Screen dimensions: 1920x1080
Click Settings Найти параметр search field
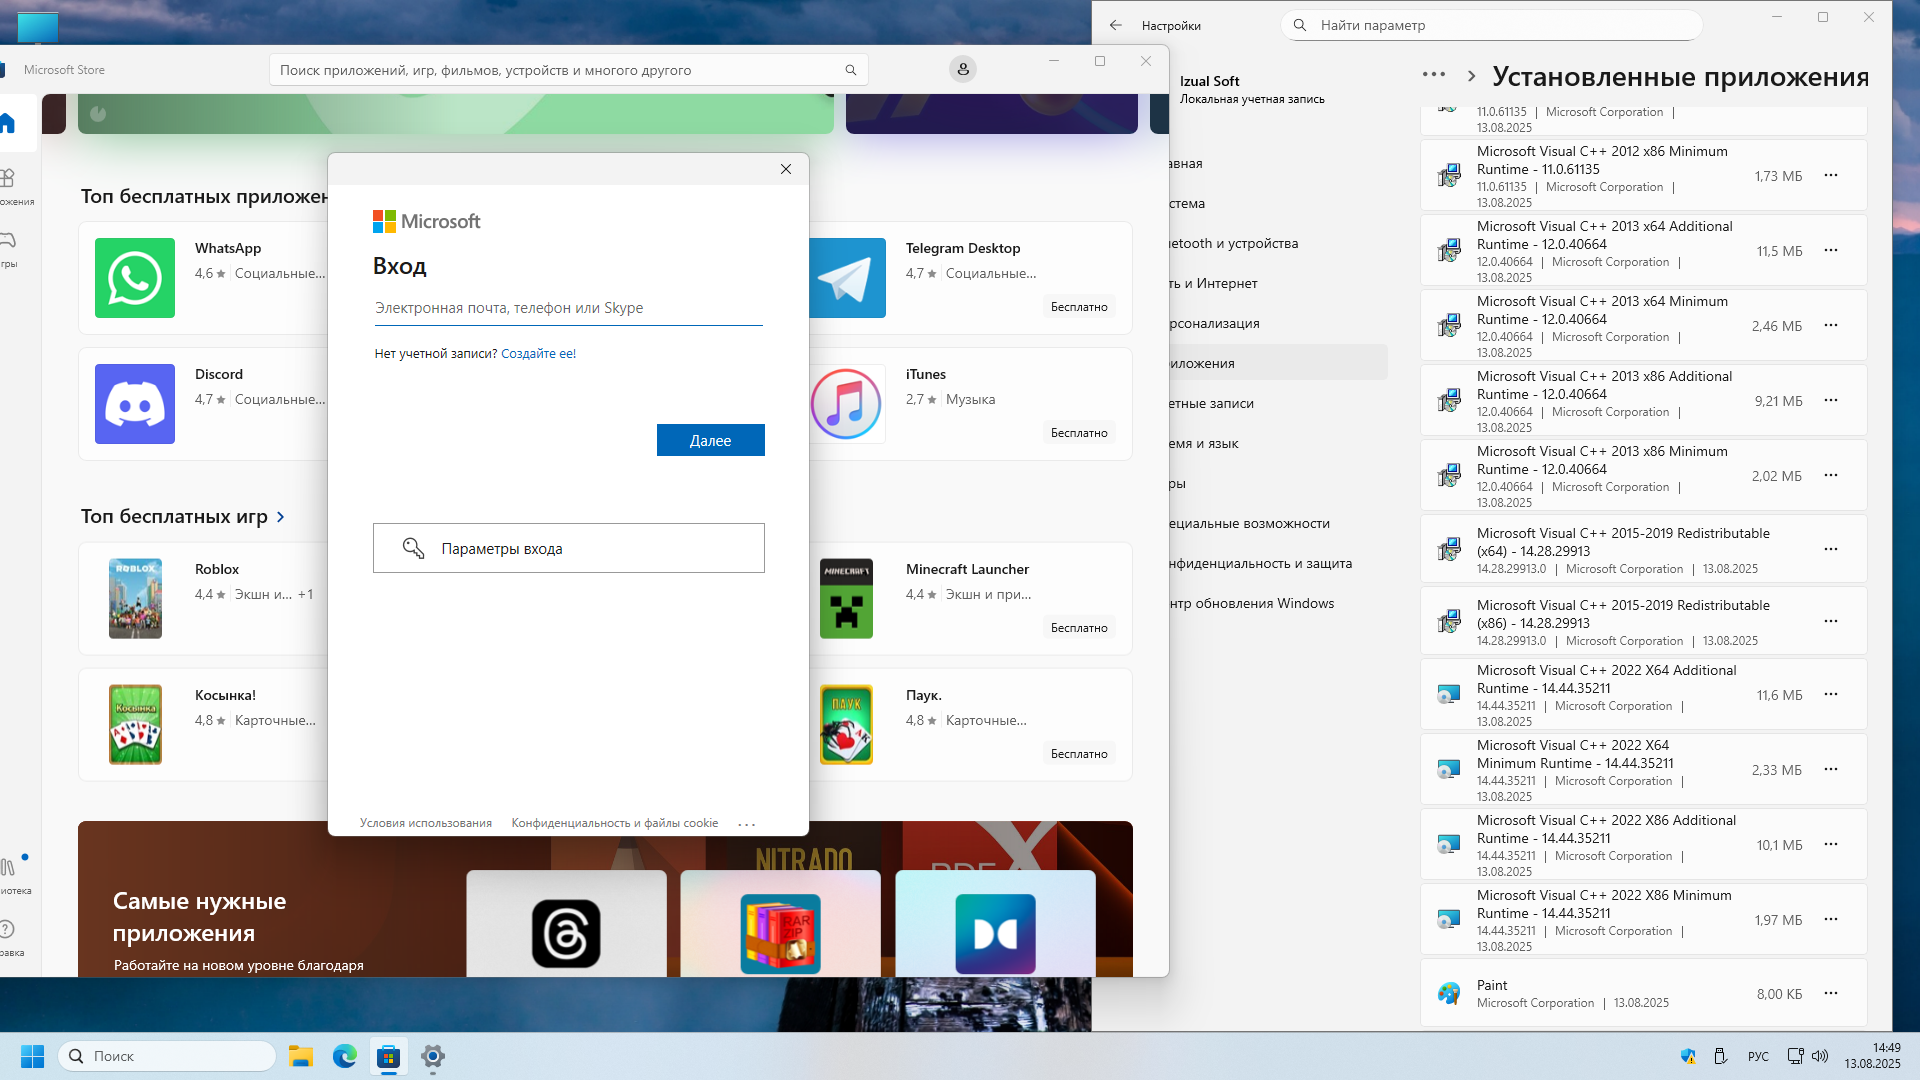tap(1491, 25)
